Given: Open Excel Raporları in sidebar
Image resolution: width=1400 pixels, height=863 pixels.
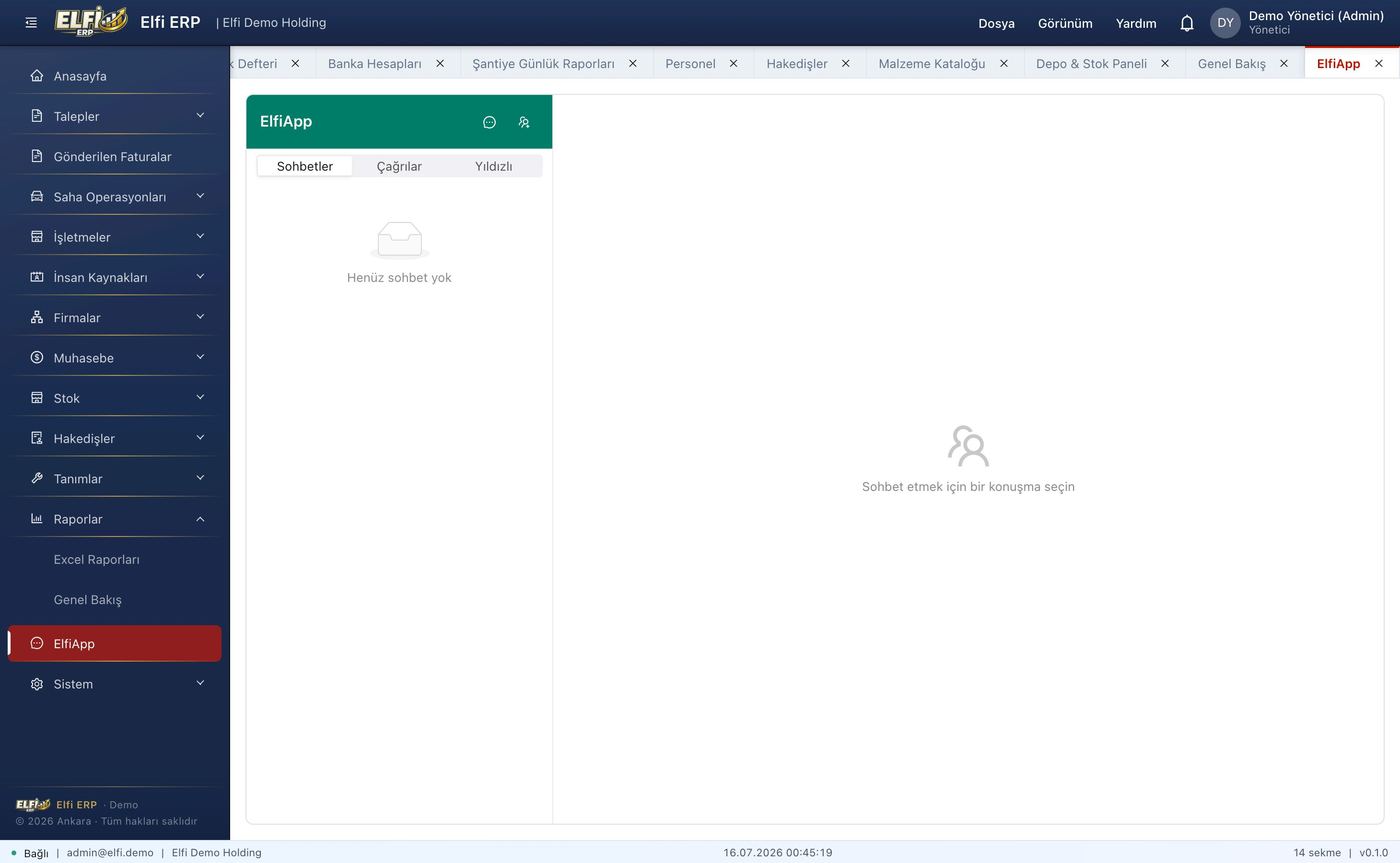Looking at the screenshot, I should coord(97,560).
